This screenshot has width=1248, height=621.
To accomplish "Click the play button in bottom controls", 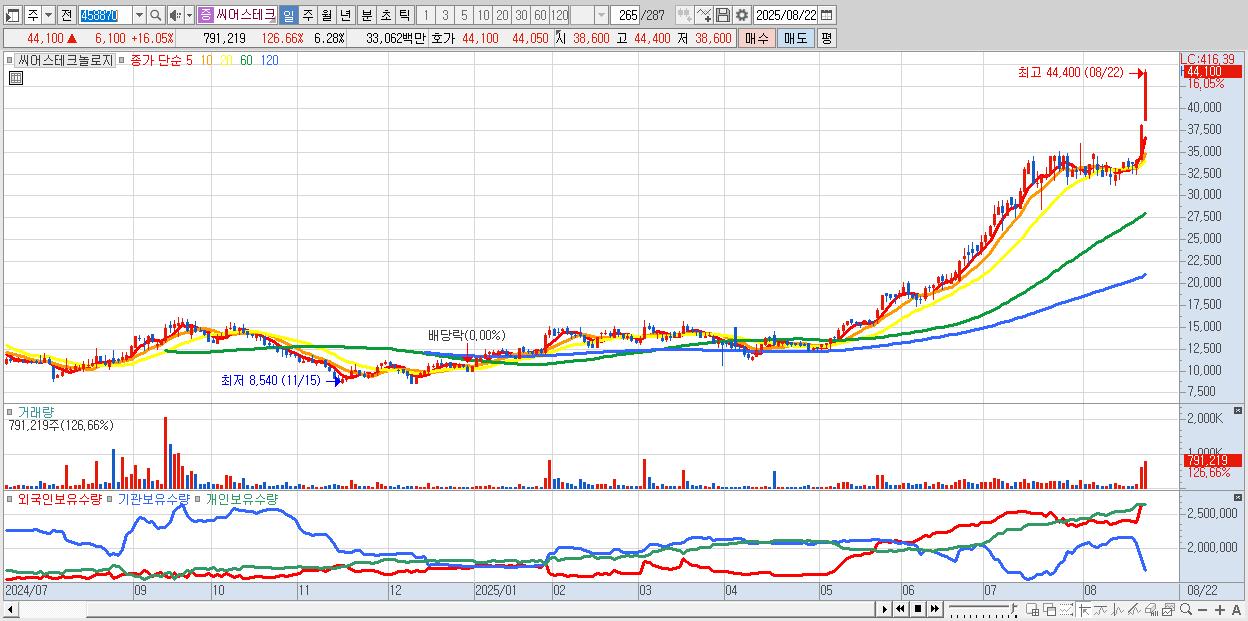I will 884,609.
